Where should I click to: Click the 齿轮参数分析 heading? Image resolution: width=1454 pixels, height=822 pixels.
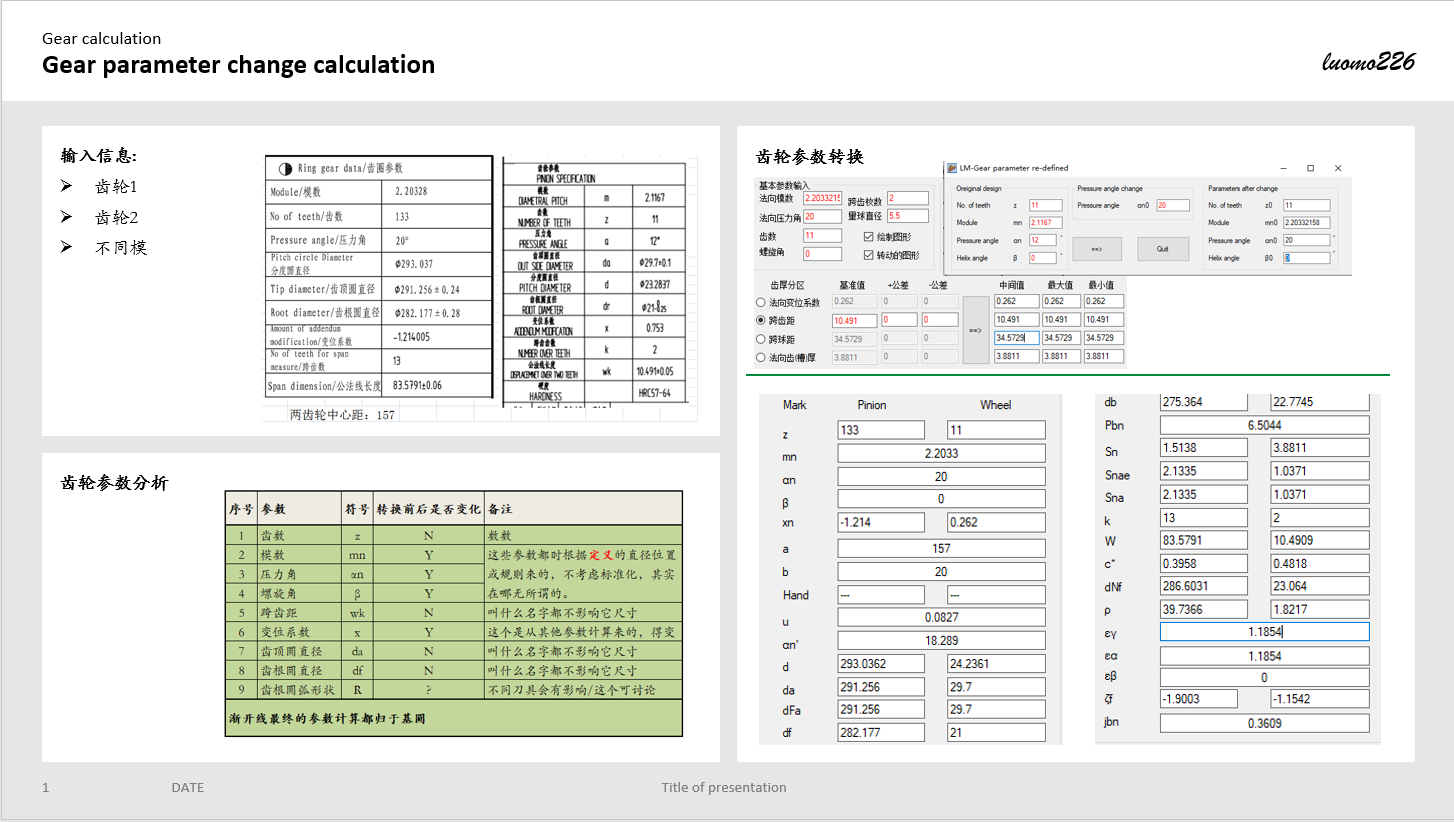[x=115, y=483]
